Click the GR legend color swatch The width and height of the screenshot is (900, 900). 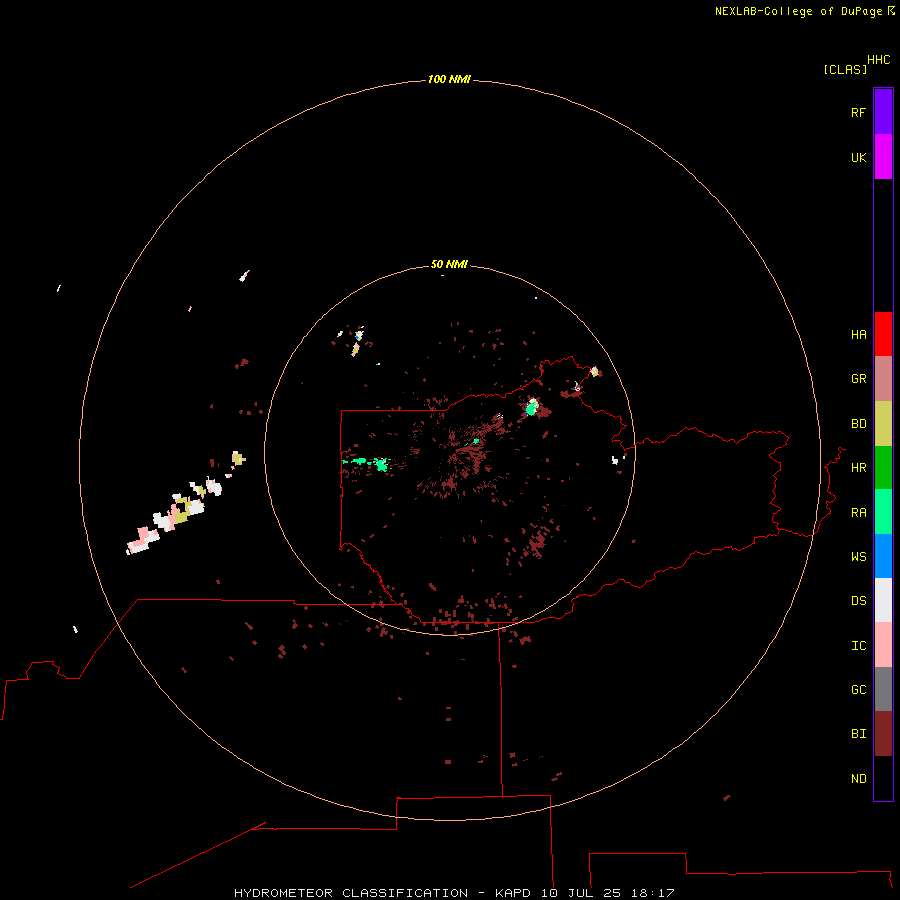tap(883, 379)
